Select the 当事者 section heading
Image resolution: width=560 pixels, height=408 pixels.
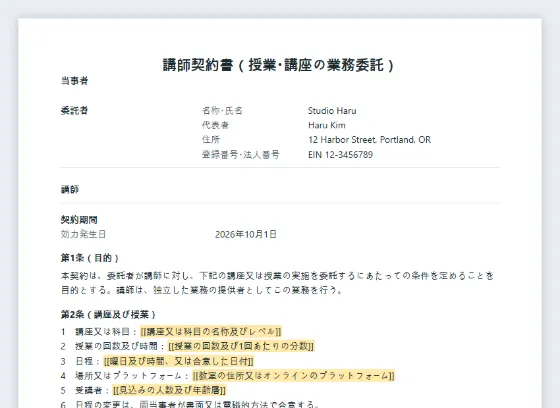coord(74,81)
